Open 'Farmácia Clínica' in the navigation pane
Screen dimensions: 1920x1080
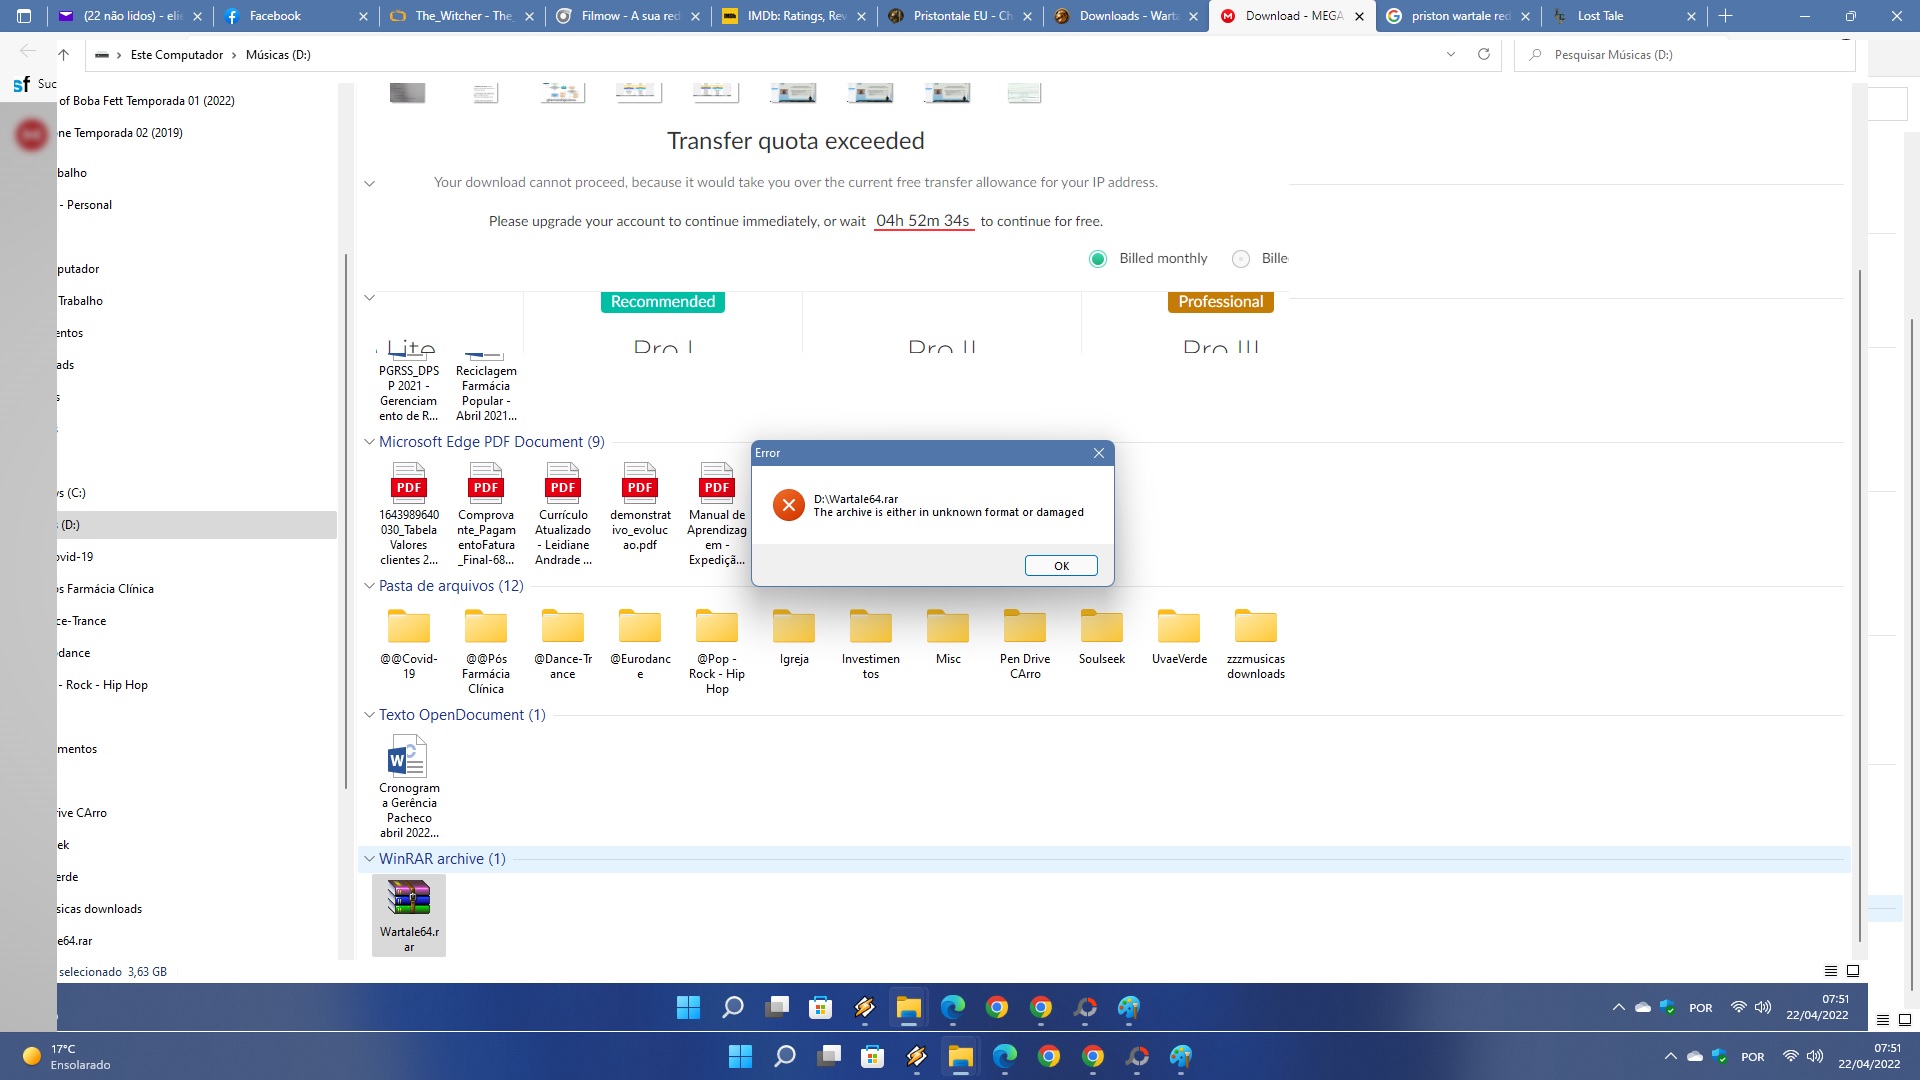click(197, 589)
